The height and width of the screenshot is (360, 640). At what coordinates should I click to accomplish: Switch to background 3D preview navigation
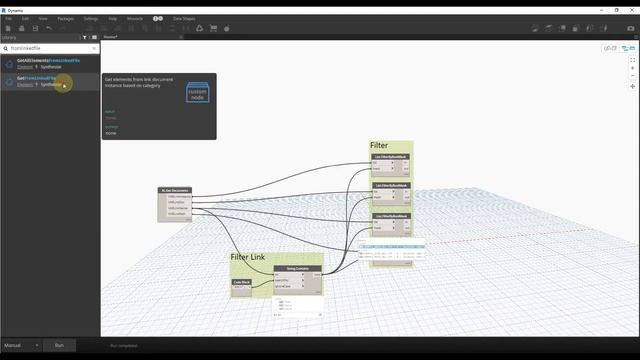(x=610, y=48)
